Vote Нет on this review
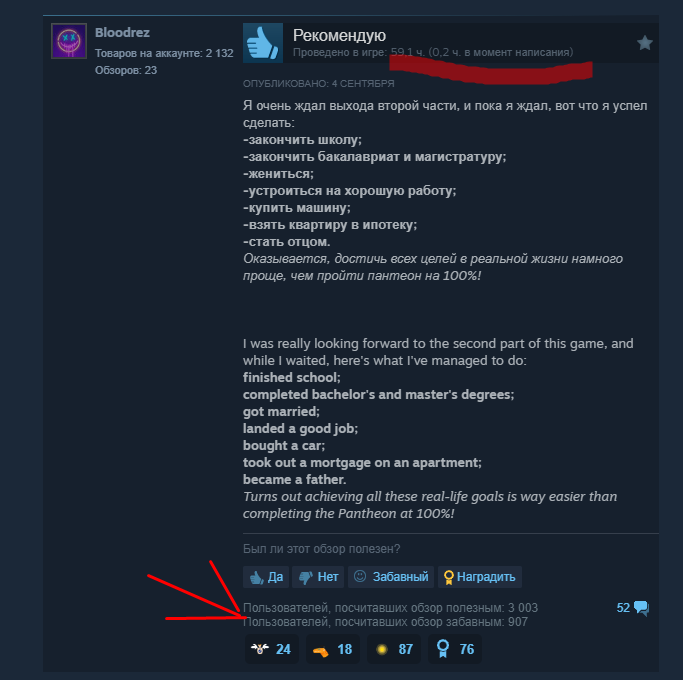Screen dimensions: 683x680 318,577
